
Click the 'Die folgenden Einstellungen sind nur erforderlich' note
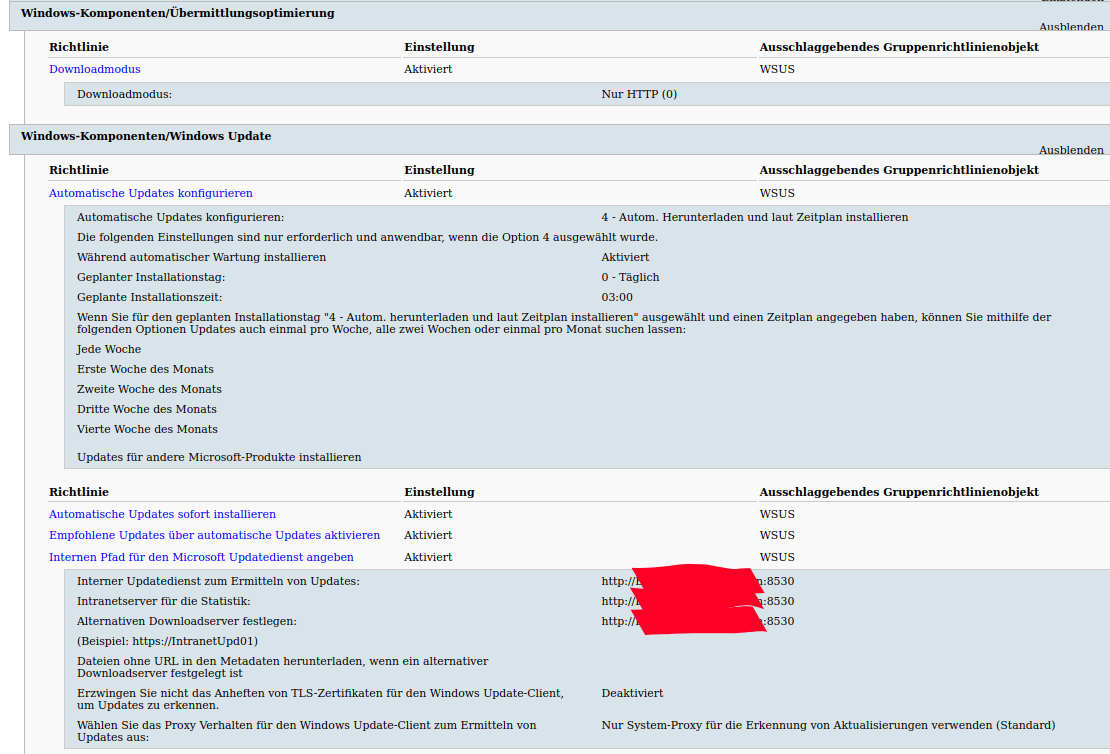point(367,237)
